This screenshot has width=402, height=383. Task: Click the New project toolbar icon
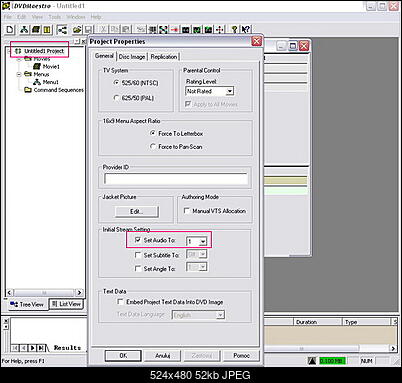[10, 30]
